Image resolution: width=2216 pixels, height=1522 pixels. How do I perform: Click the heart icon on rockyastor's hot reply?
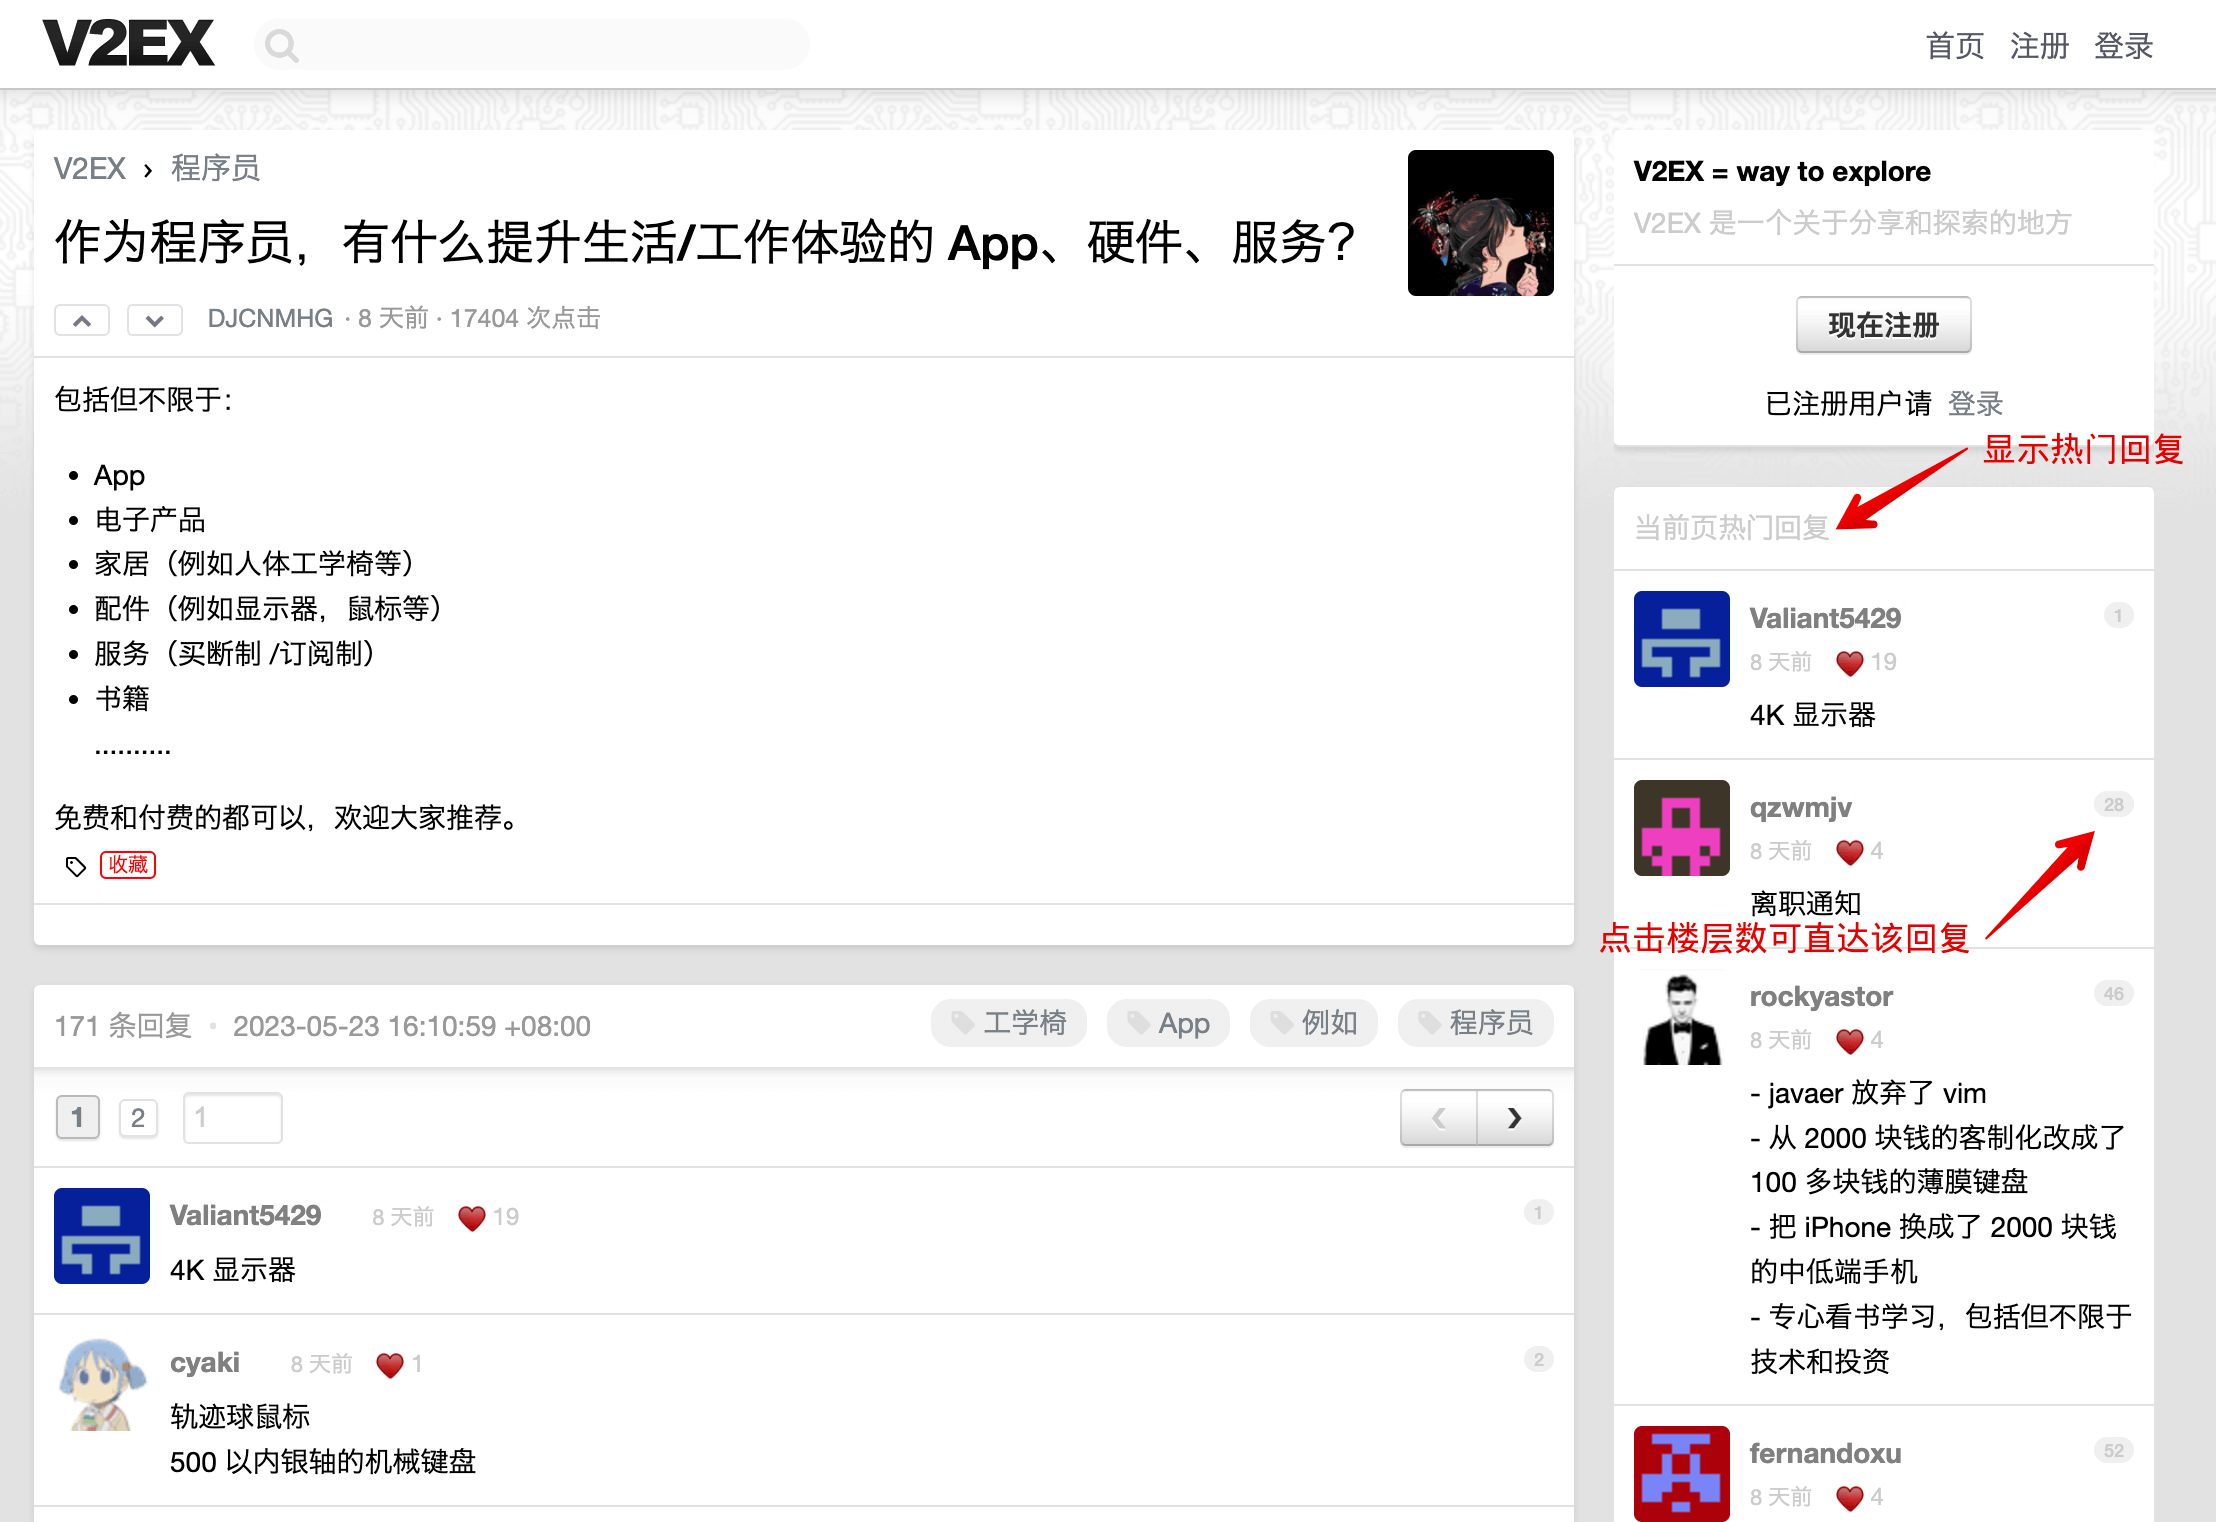coord(1849,1041)
